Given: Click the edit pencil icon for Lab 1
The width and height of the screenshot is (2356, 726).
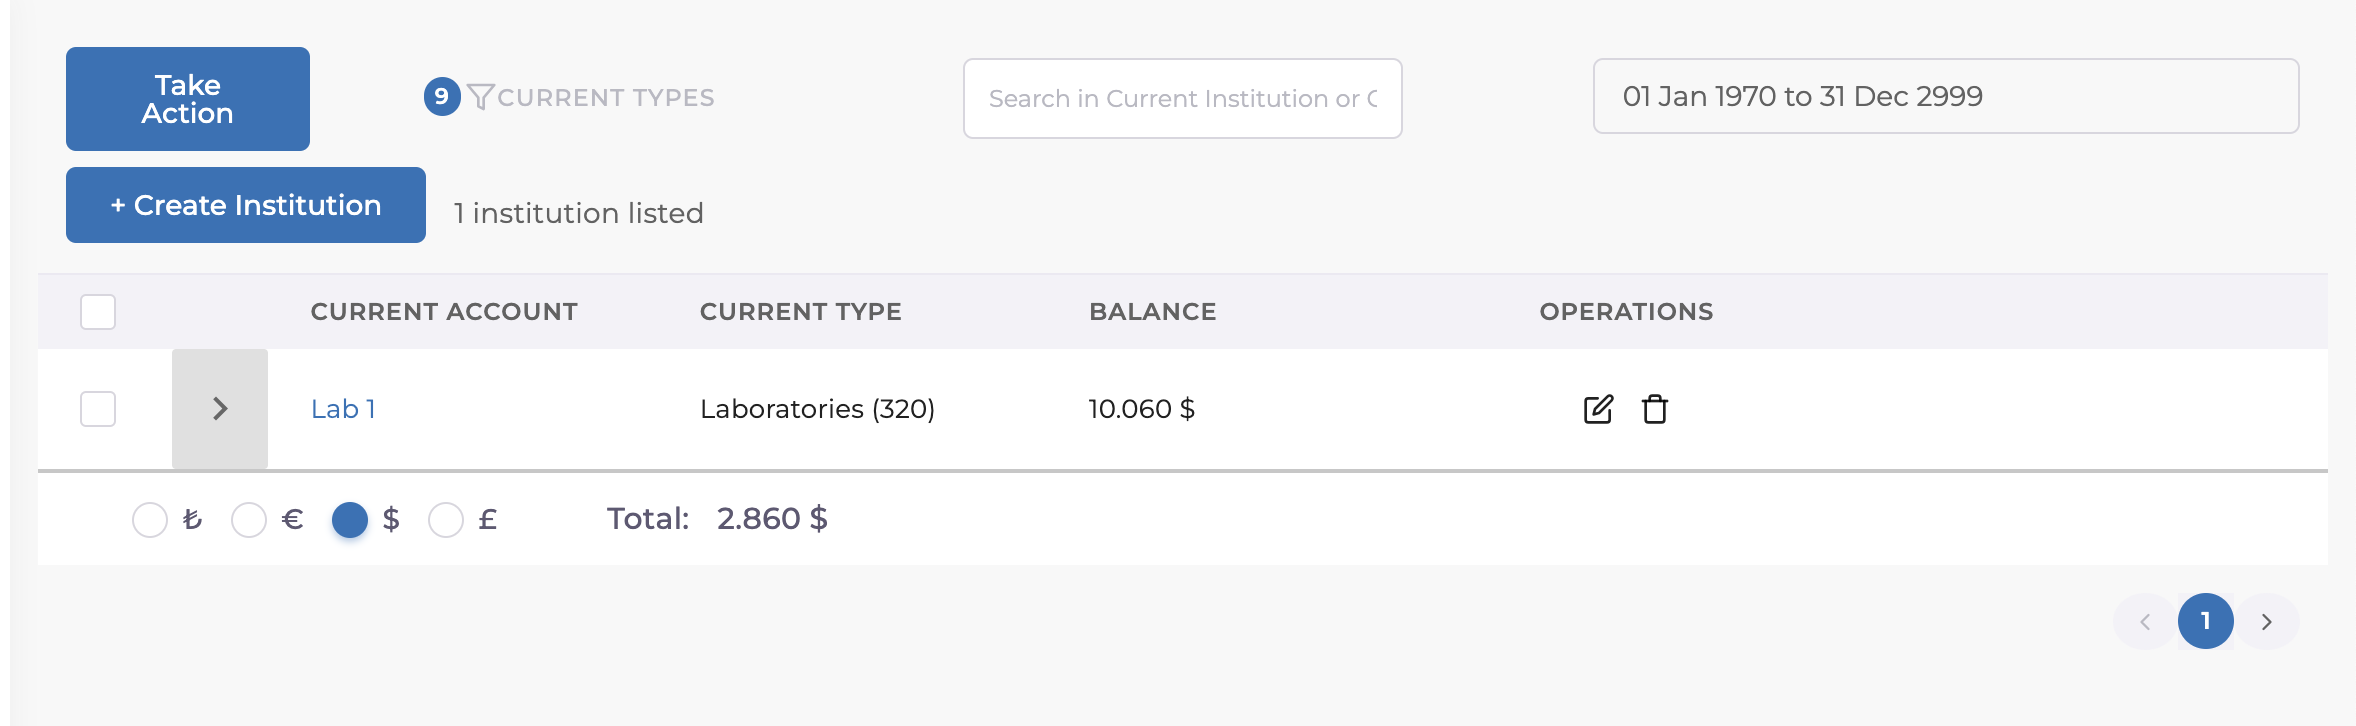Looking at the screenshot, I should click(1598, 409).
